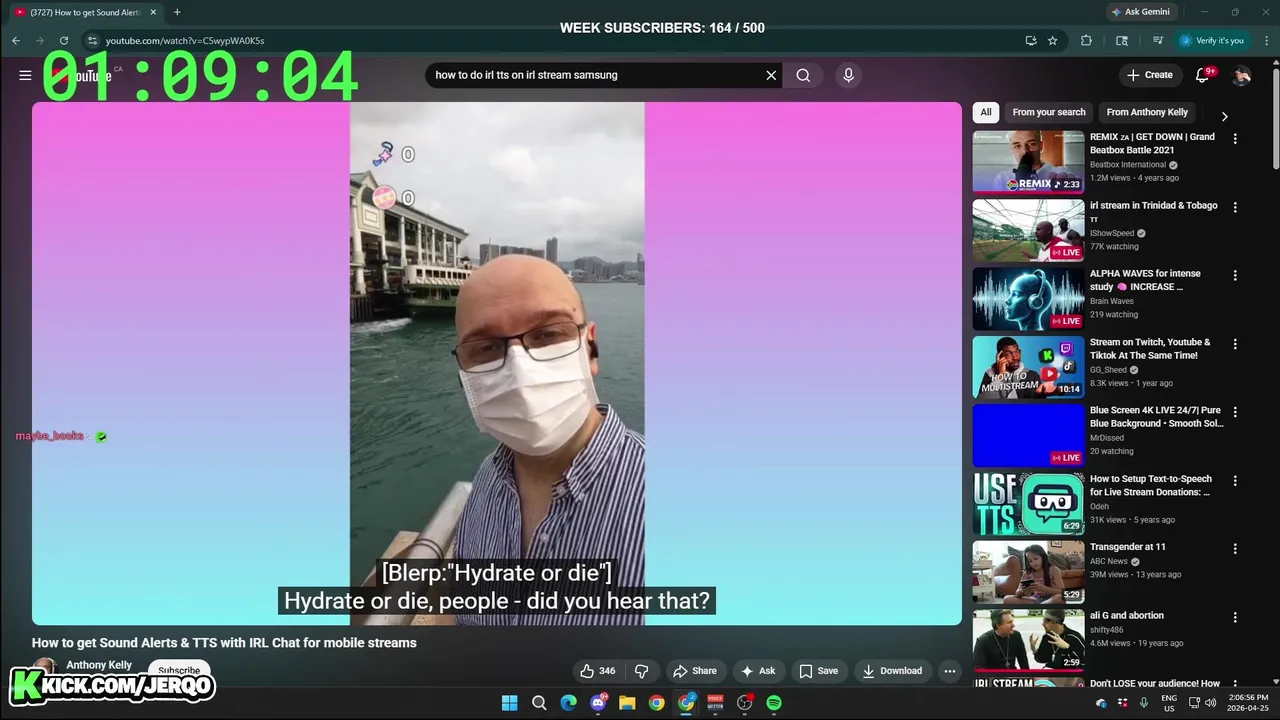Viewport: 1280px width, 720px height.
Task: Click the Share button
Action: coord(695,671)
